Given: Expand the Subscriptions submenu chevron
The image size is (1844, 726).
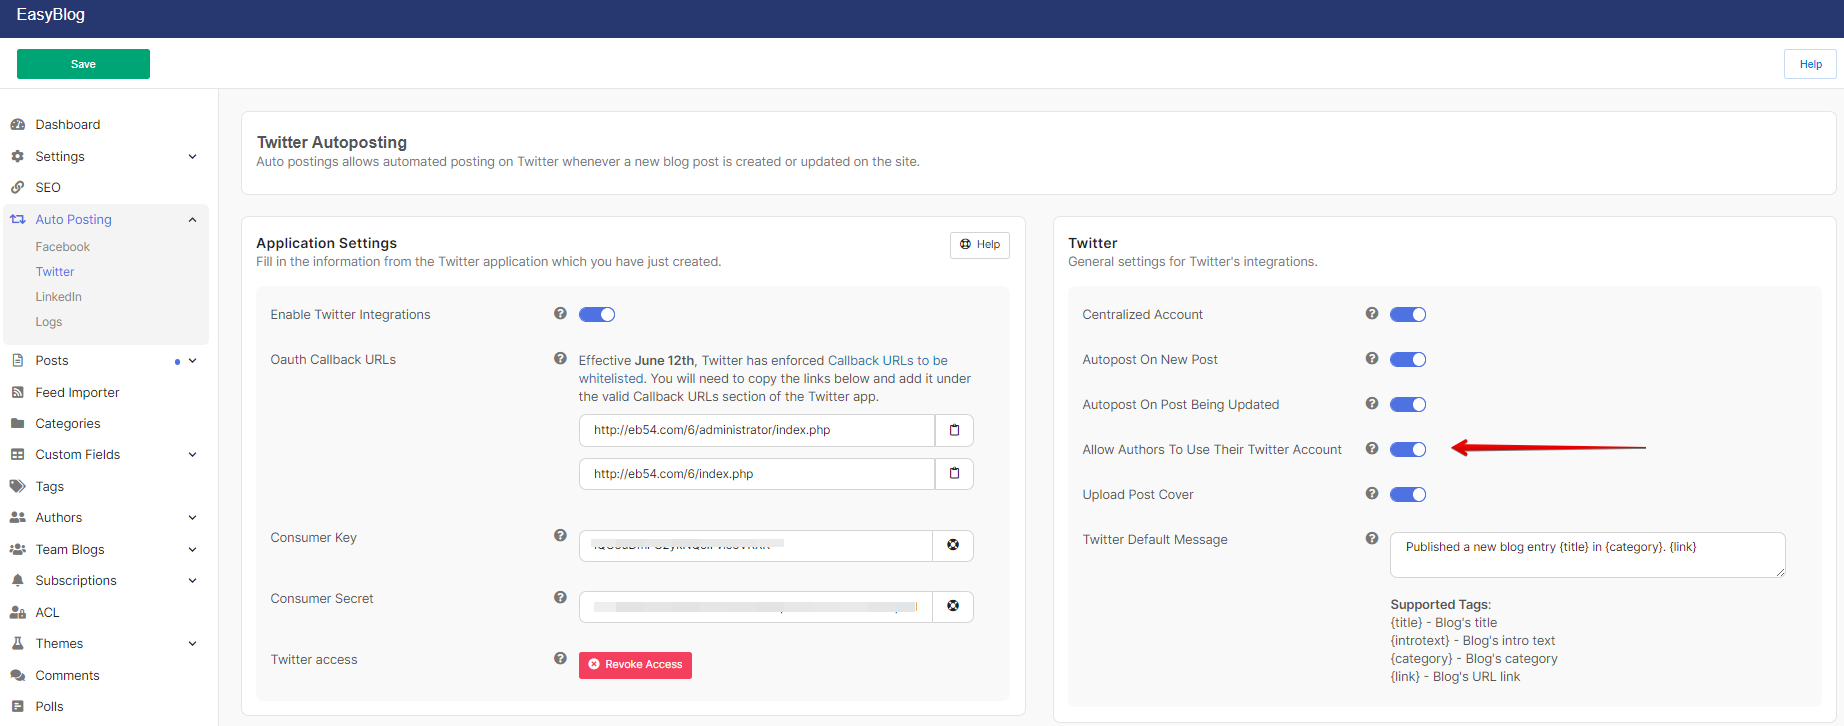Looking at the screenshot, I should pos(193,581).
